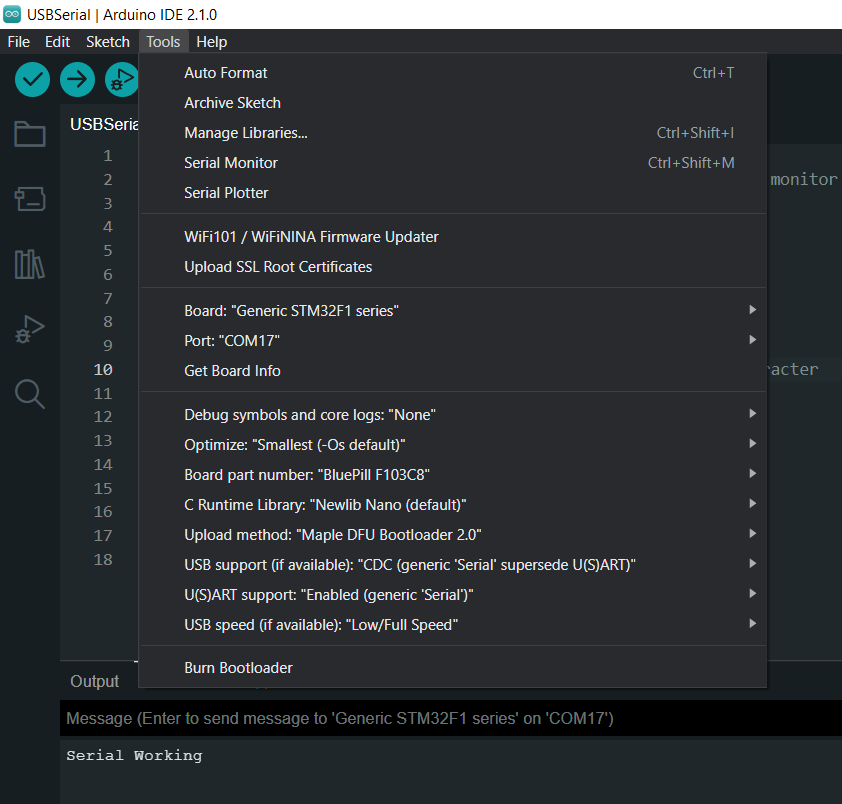Select Archive Sketch
The image size is (842, 804).
[453, 103]
